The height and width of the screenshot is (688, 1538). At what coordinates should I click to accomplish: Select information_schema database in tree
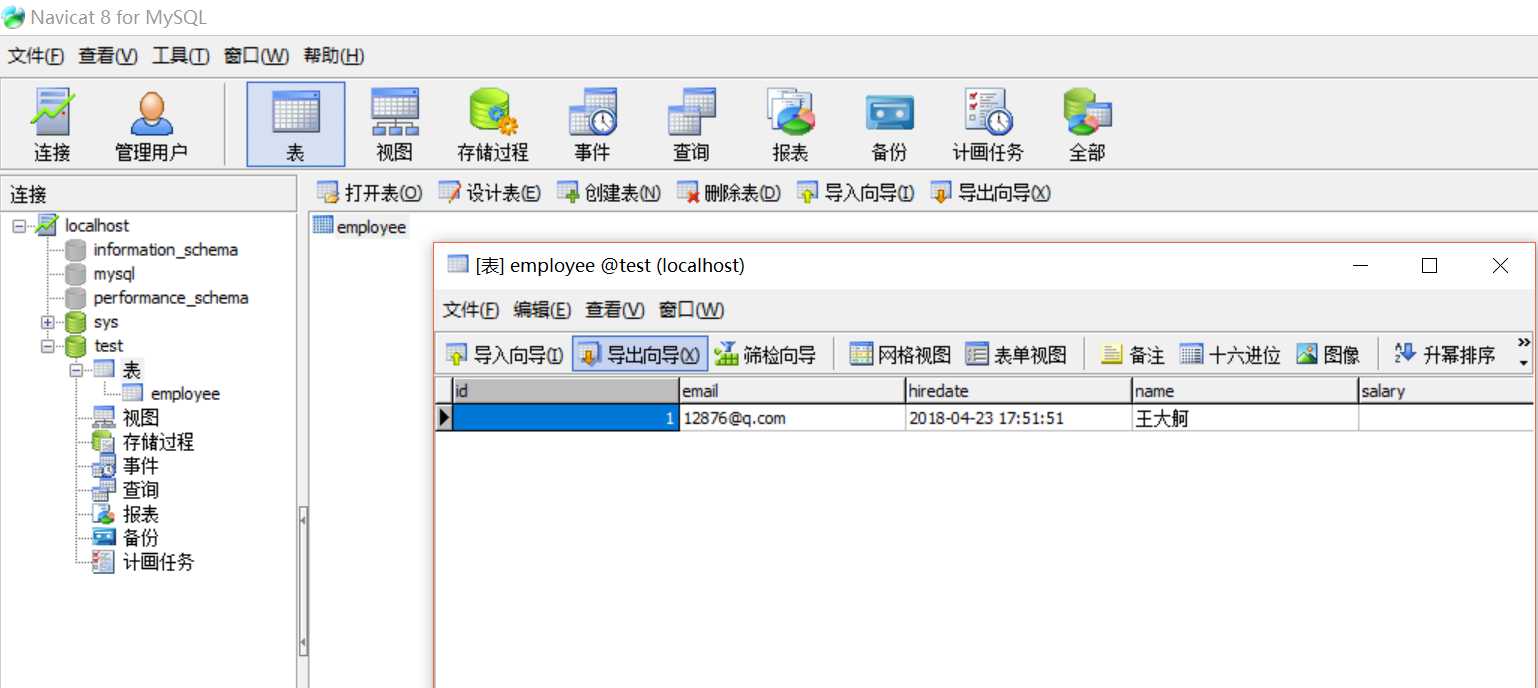166,250
